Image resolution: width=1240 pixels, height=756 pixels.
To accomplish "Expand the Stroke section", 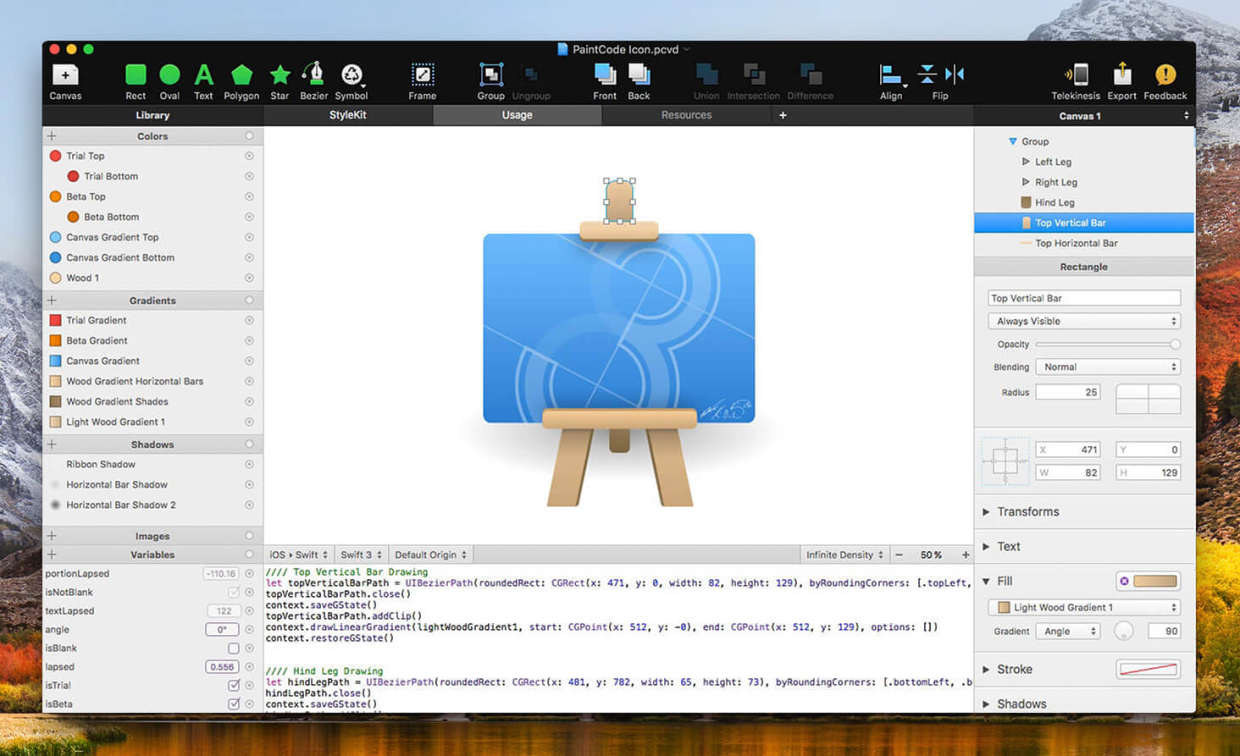I will pos(986,670).
